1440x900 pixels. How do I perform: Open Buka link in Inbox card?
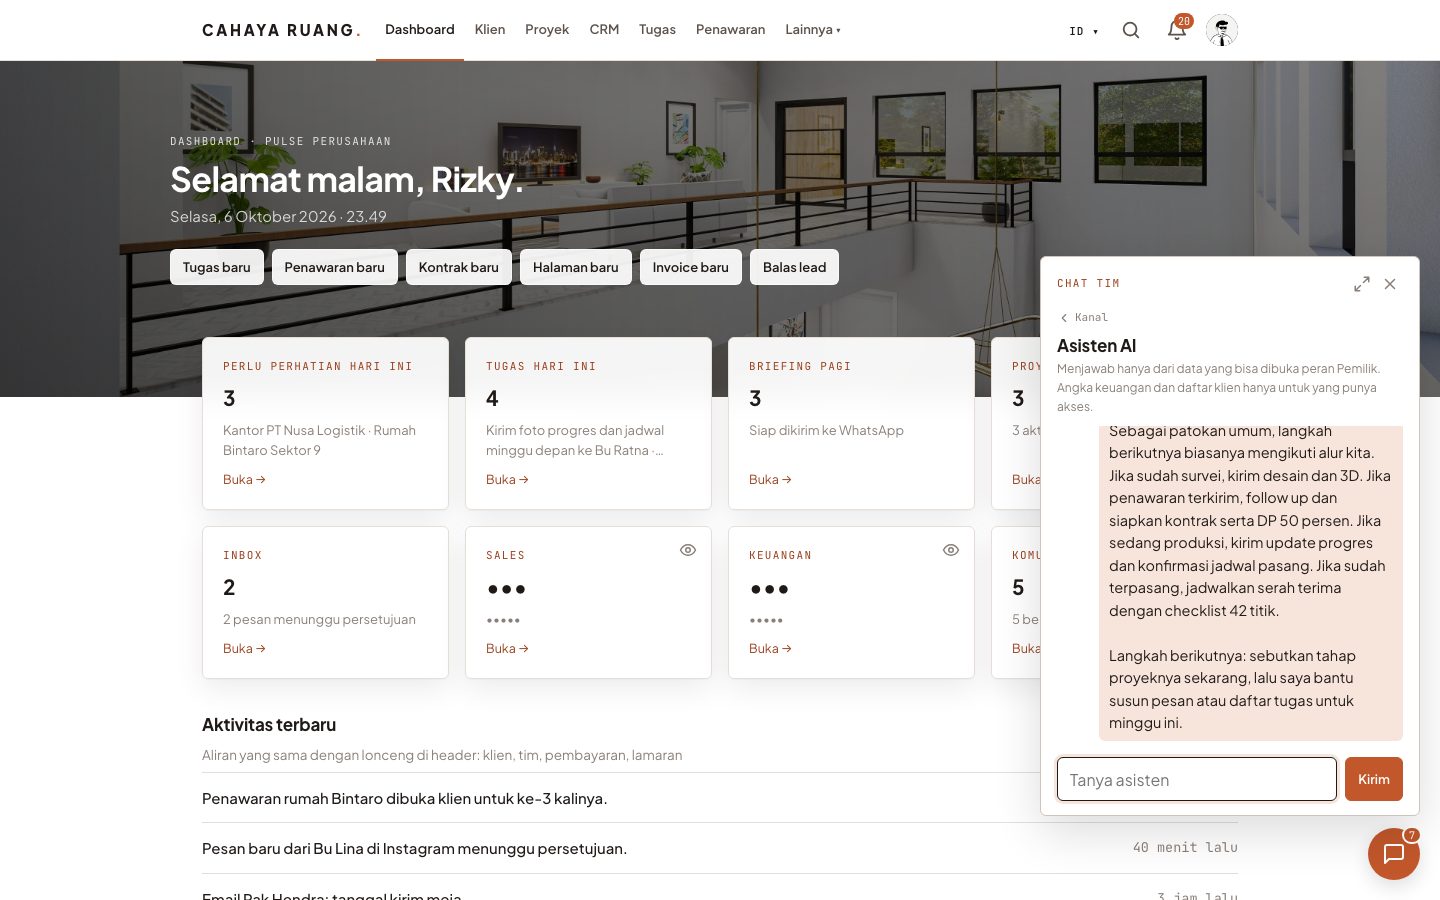(x=244, y=649)
